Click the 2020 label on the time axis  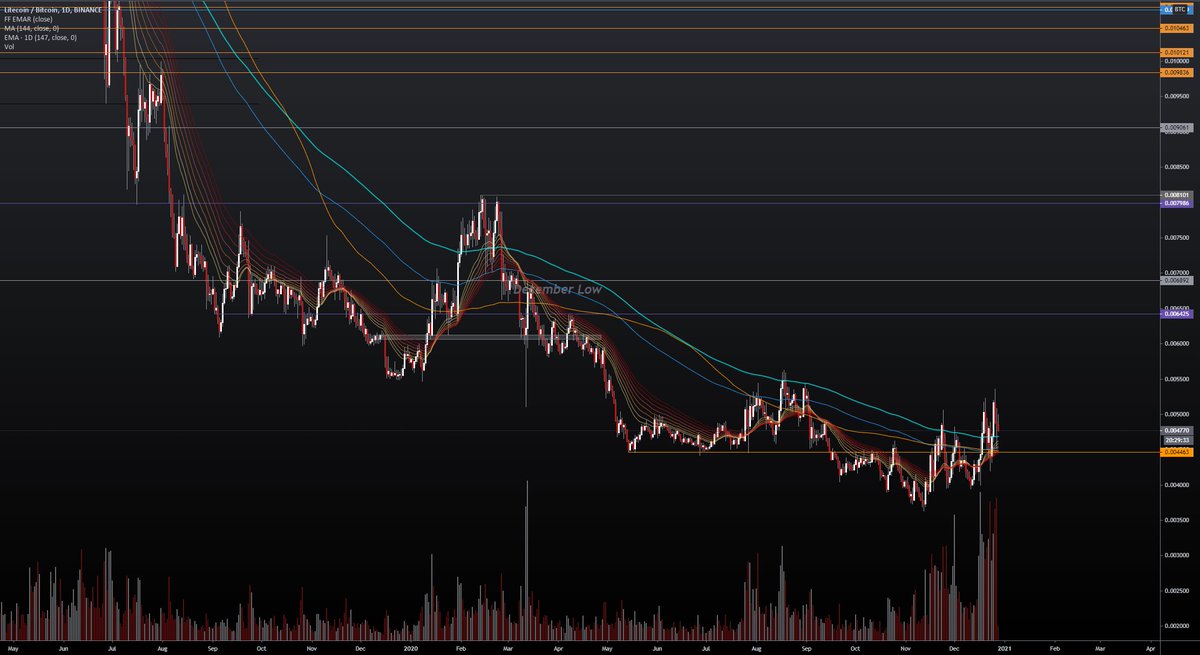pos(411,647)
